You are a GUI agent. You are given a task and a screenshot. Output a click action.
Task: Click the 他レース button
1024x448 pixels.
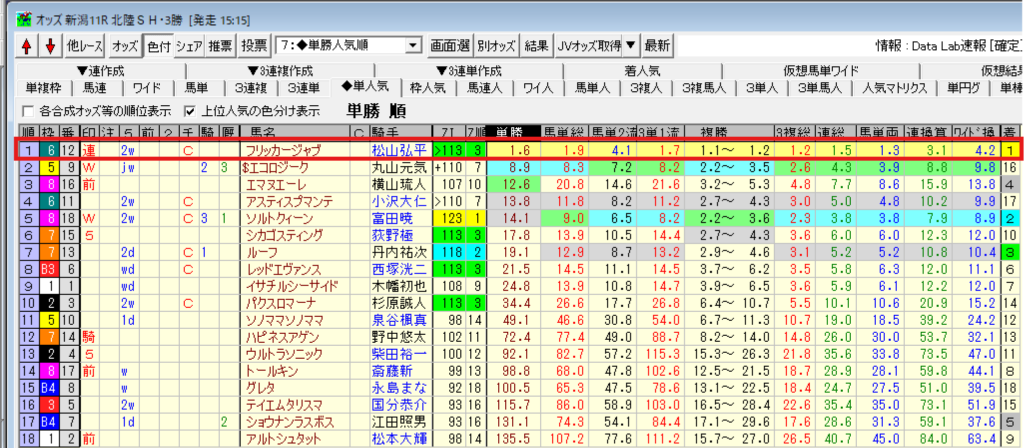(x=84, y=45)
